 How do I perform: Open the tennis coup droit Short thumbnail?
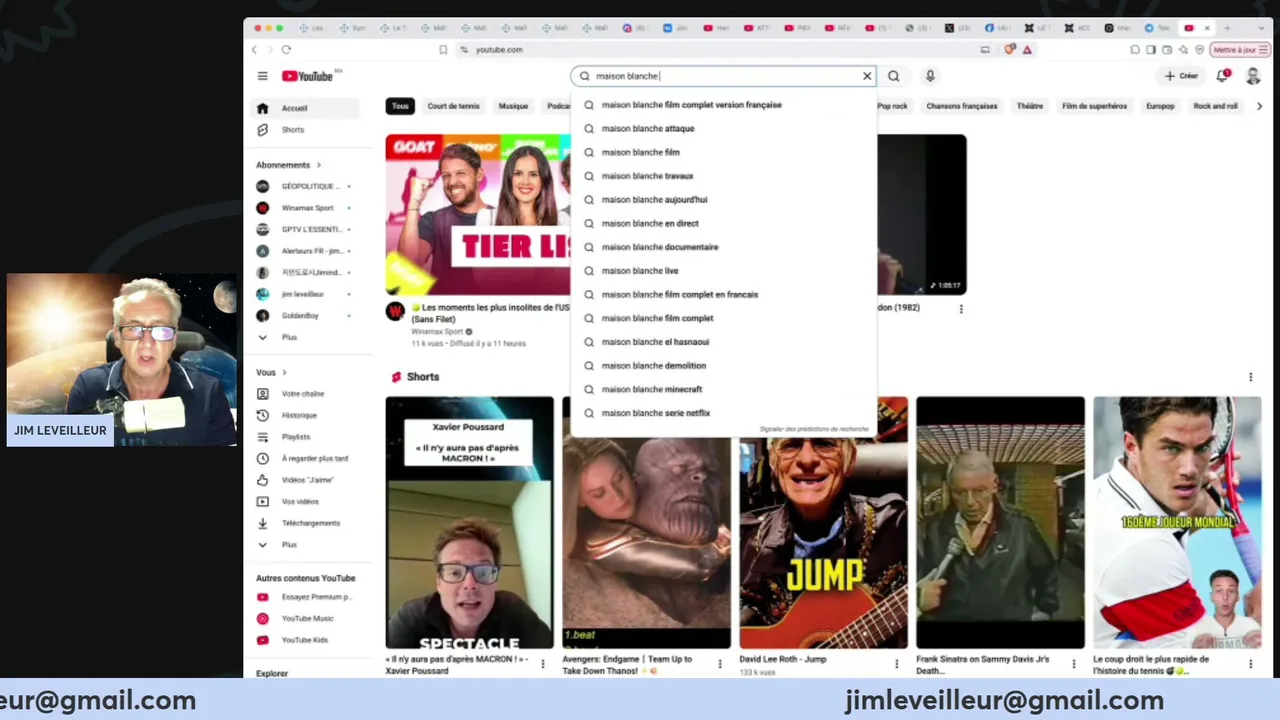1177,523
